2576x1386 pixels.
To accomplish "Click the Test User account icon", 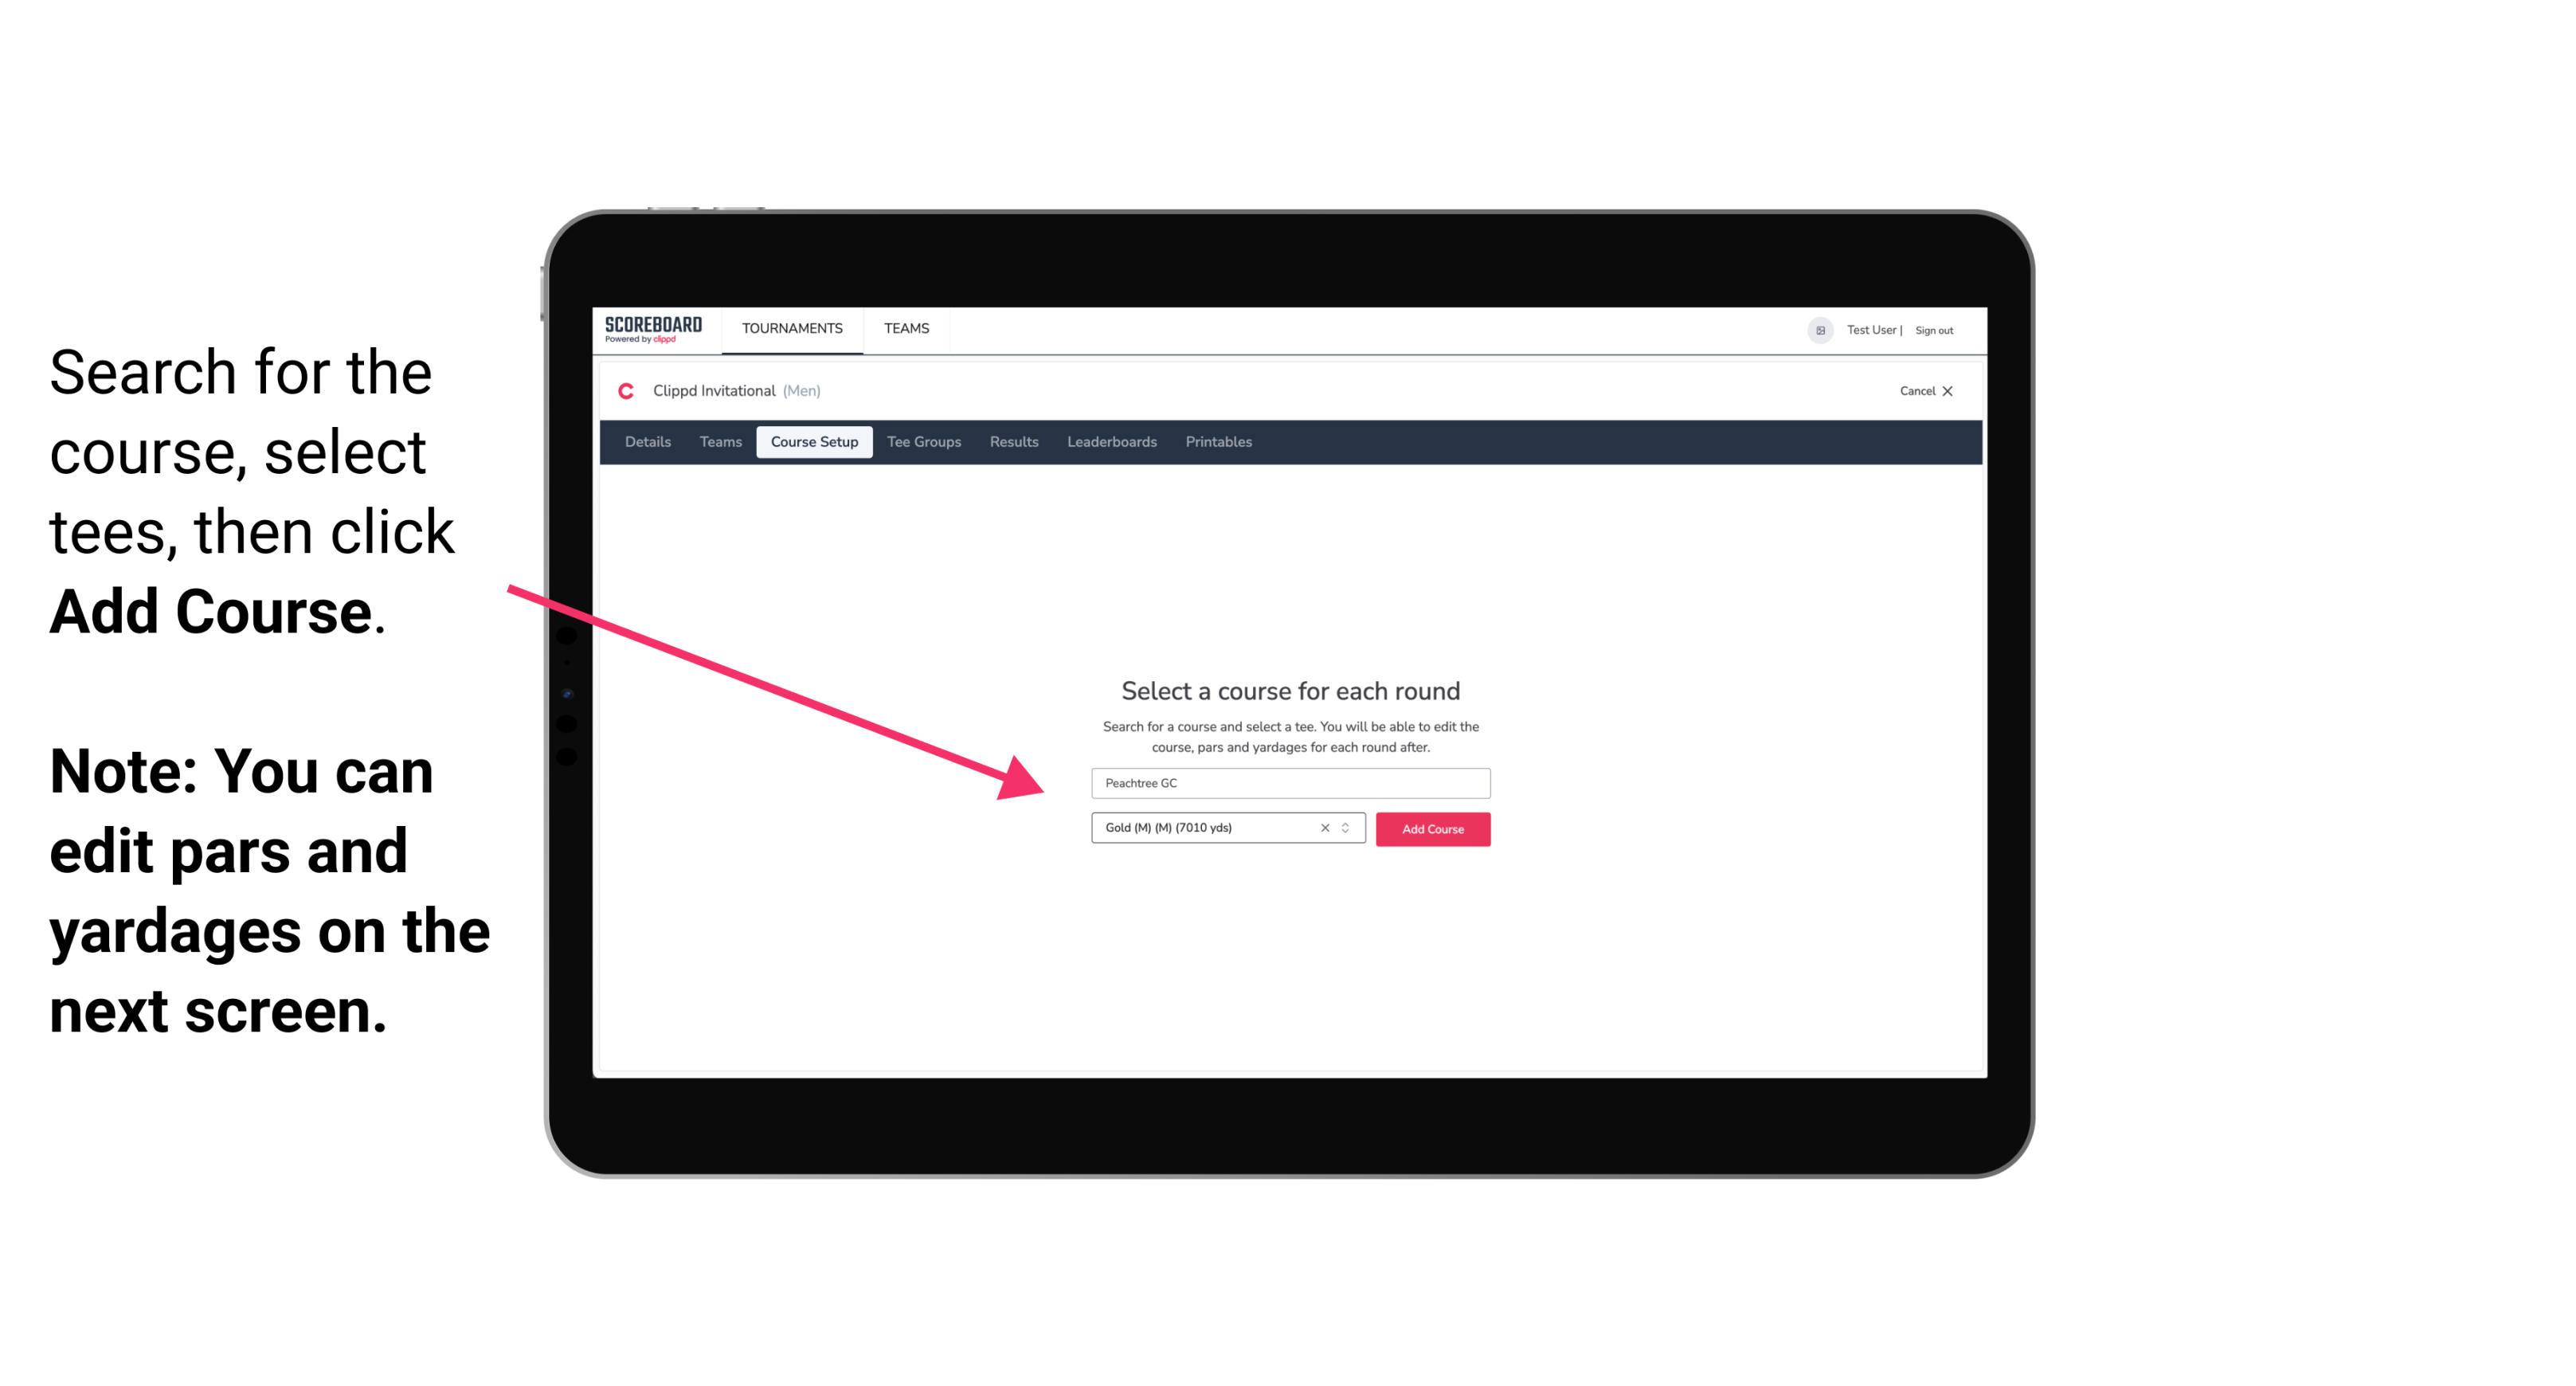I will coord(1815,330).
